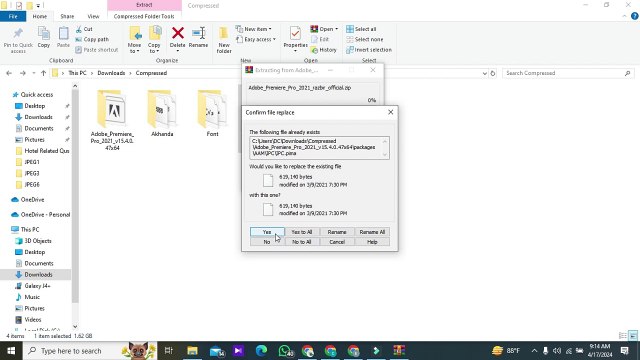Click Select all in ribbon
640x360 pixels.
point(361,29)
